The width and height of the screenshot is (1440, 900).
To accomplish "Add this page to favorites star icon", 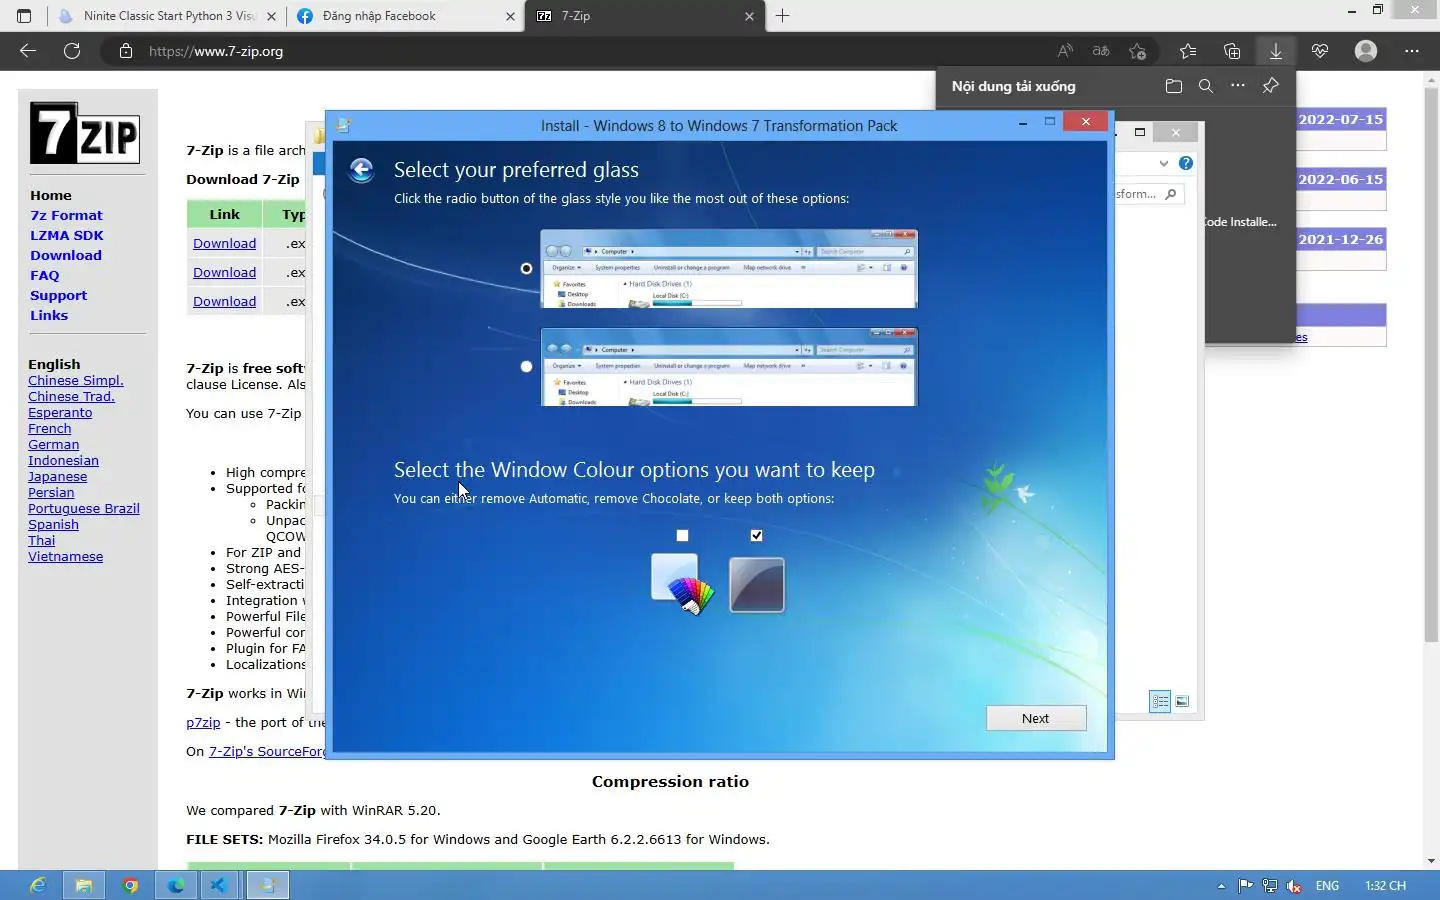I will [1138, 51].
